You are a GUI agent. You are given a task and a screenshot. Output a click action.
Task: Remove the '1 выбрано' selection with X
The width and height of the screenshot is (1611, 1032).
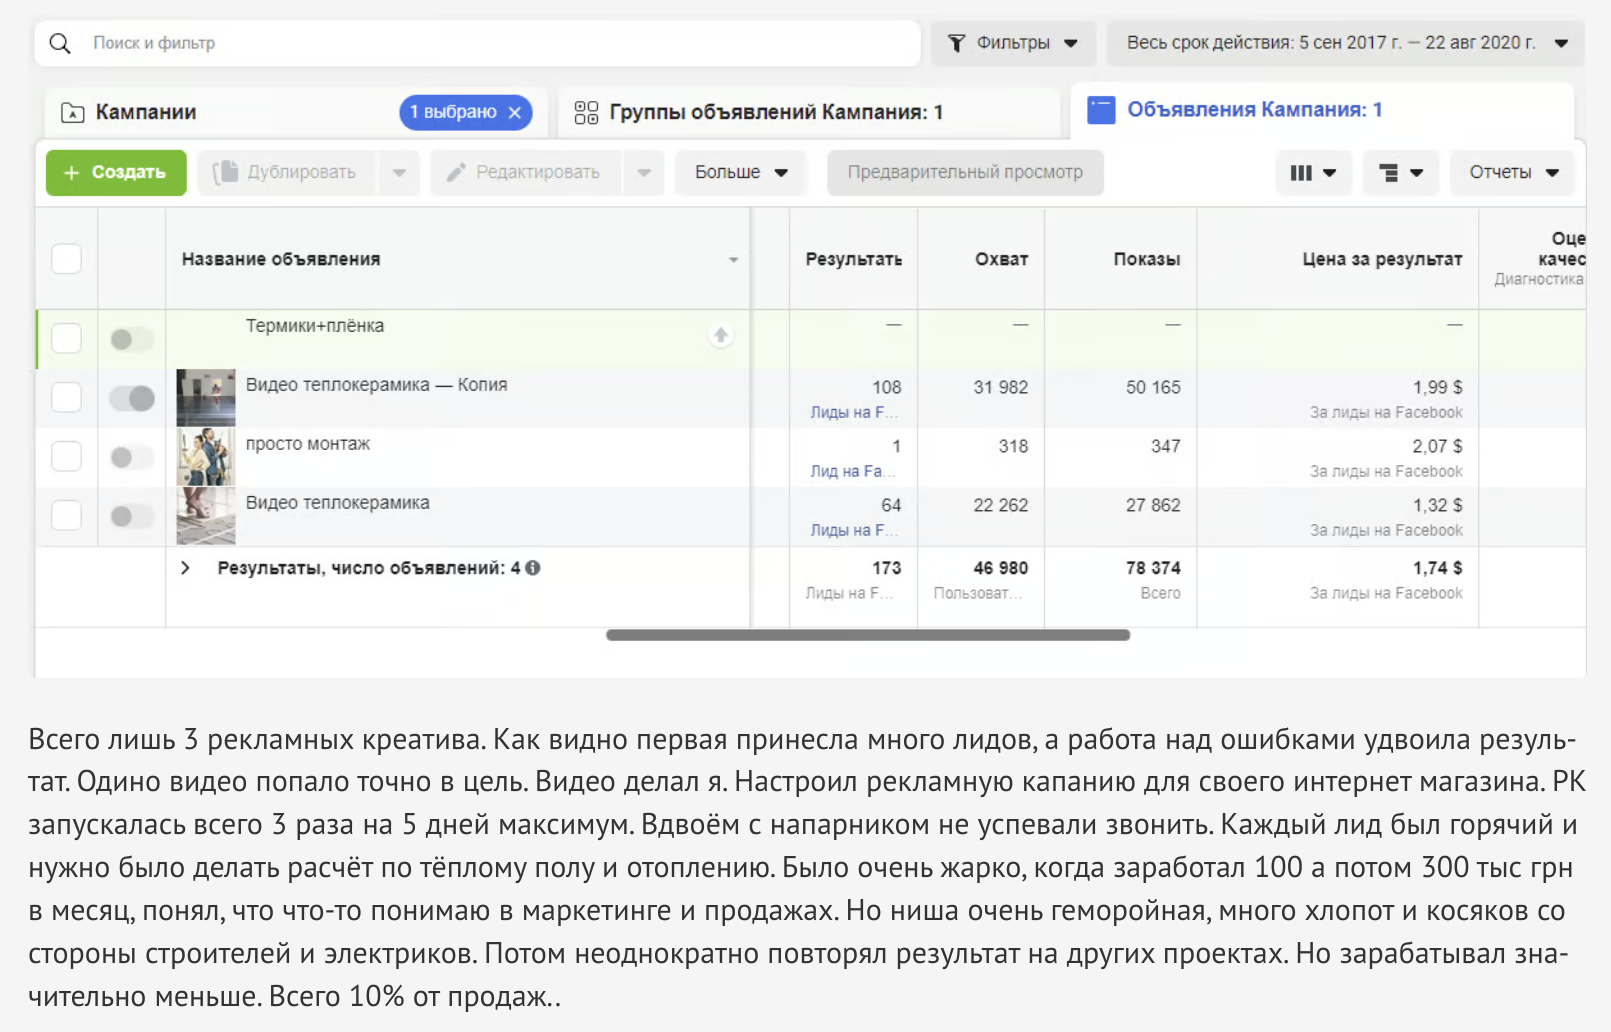point(515,112)
